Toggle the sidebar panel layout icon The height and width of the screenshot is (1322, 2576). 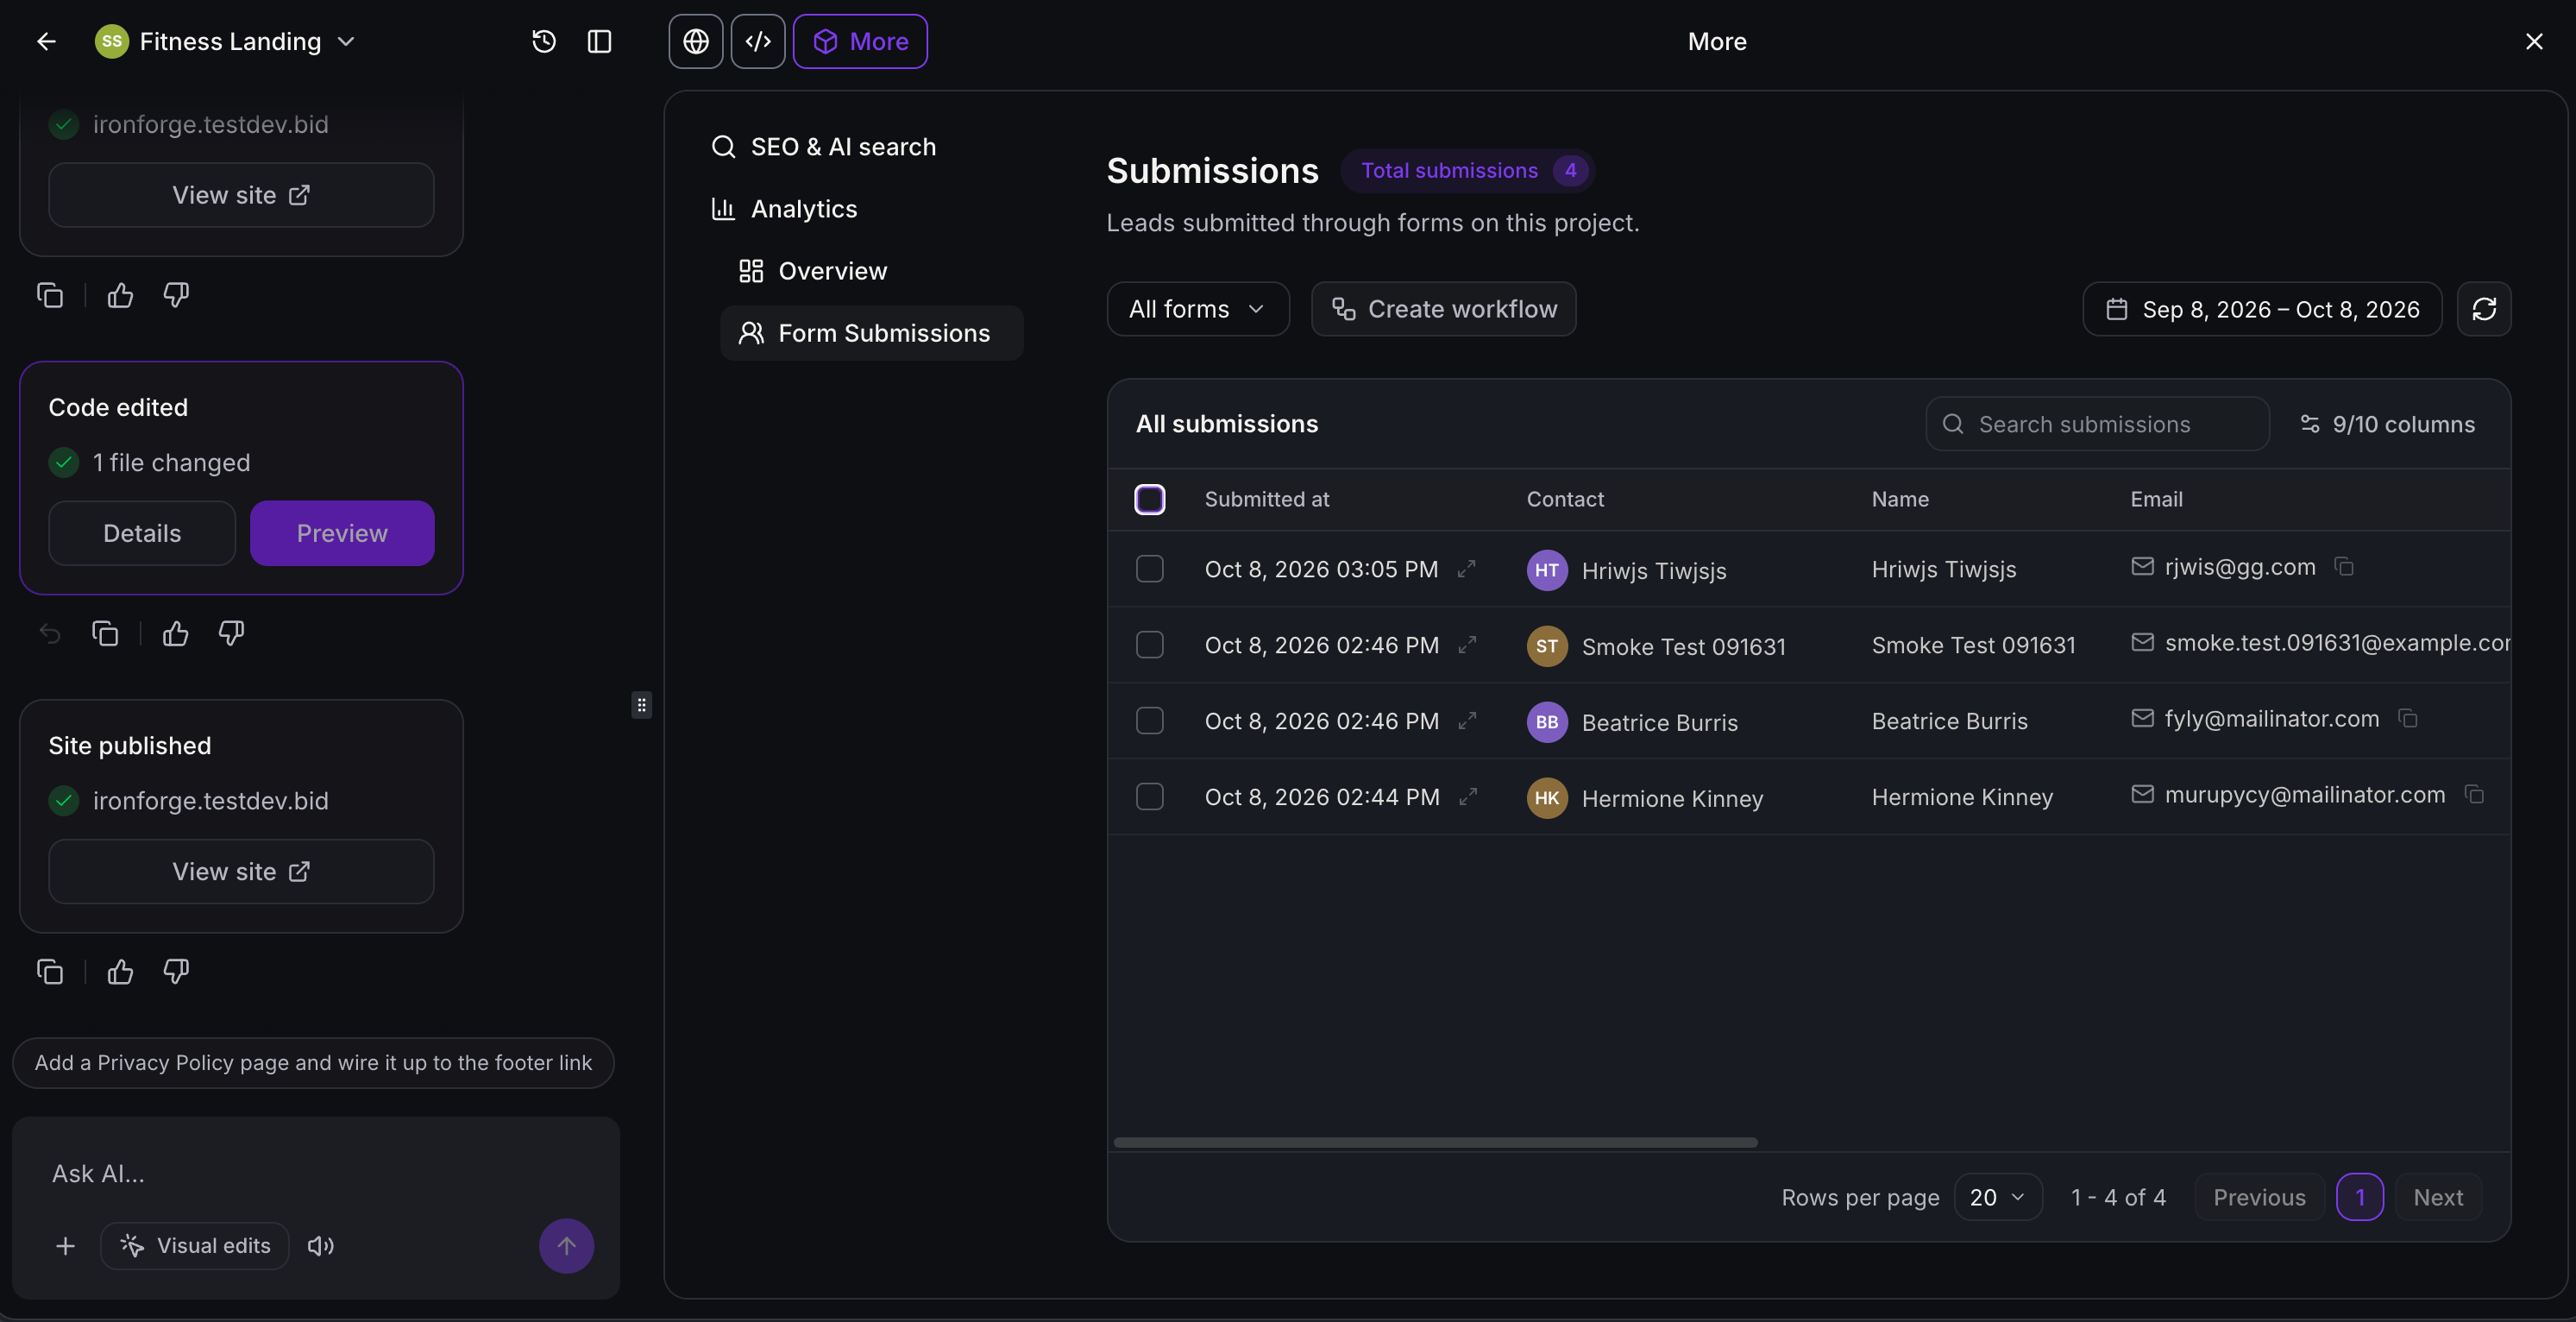click(599, 41)
